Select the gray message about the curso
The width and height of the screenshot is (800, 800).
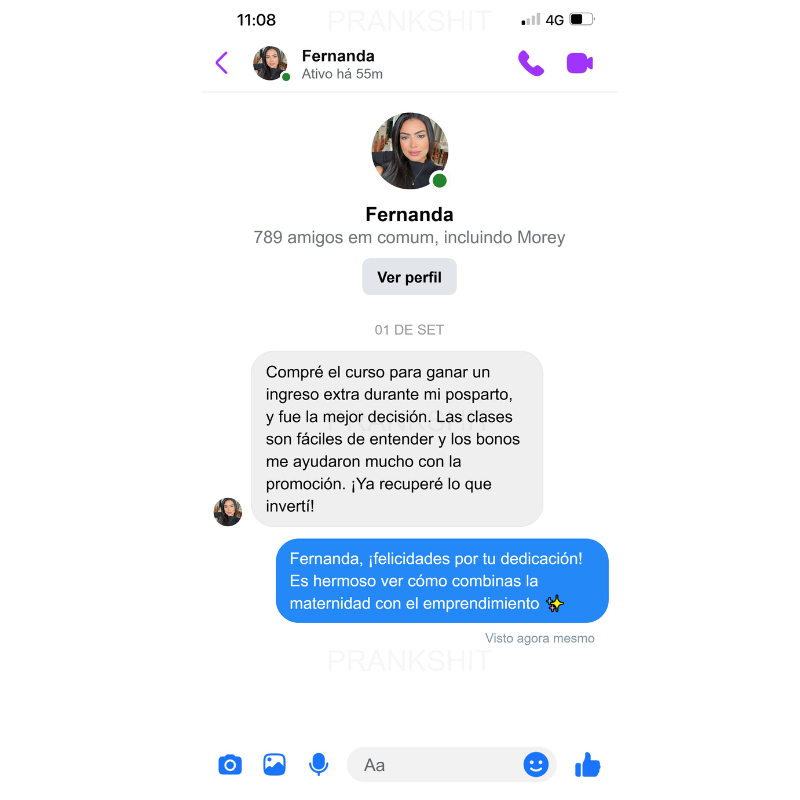[397, 439]
